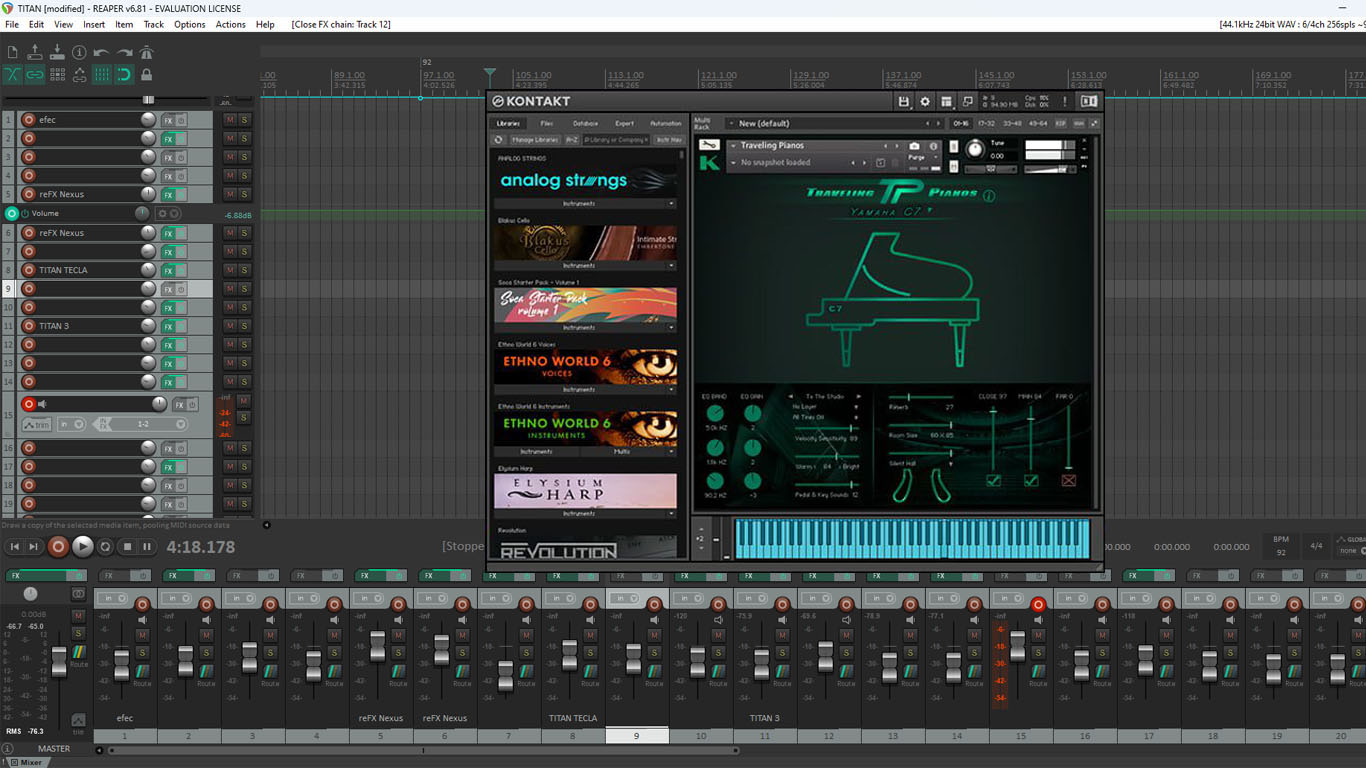Click Kontakt NI panel icon
The height and width of the screenshot is (768, 1366).
coord(1089,102)
